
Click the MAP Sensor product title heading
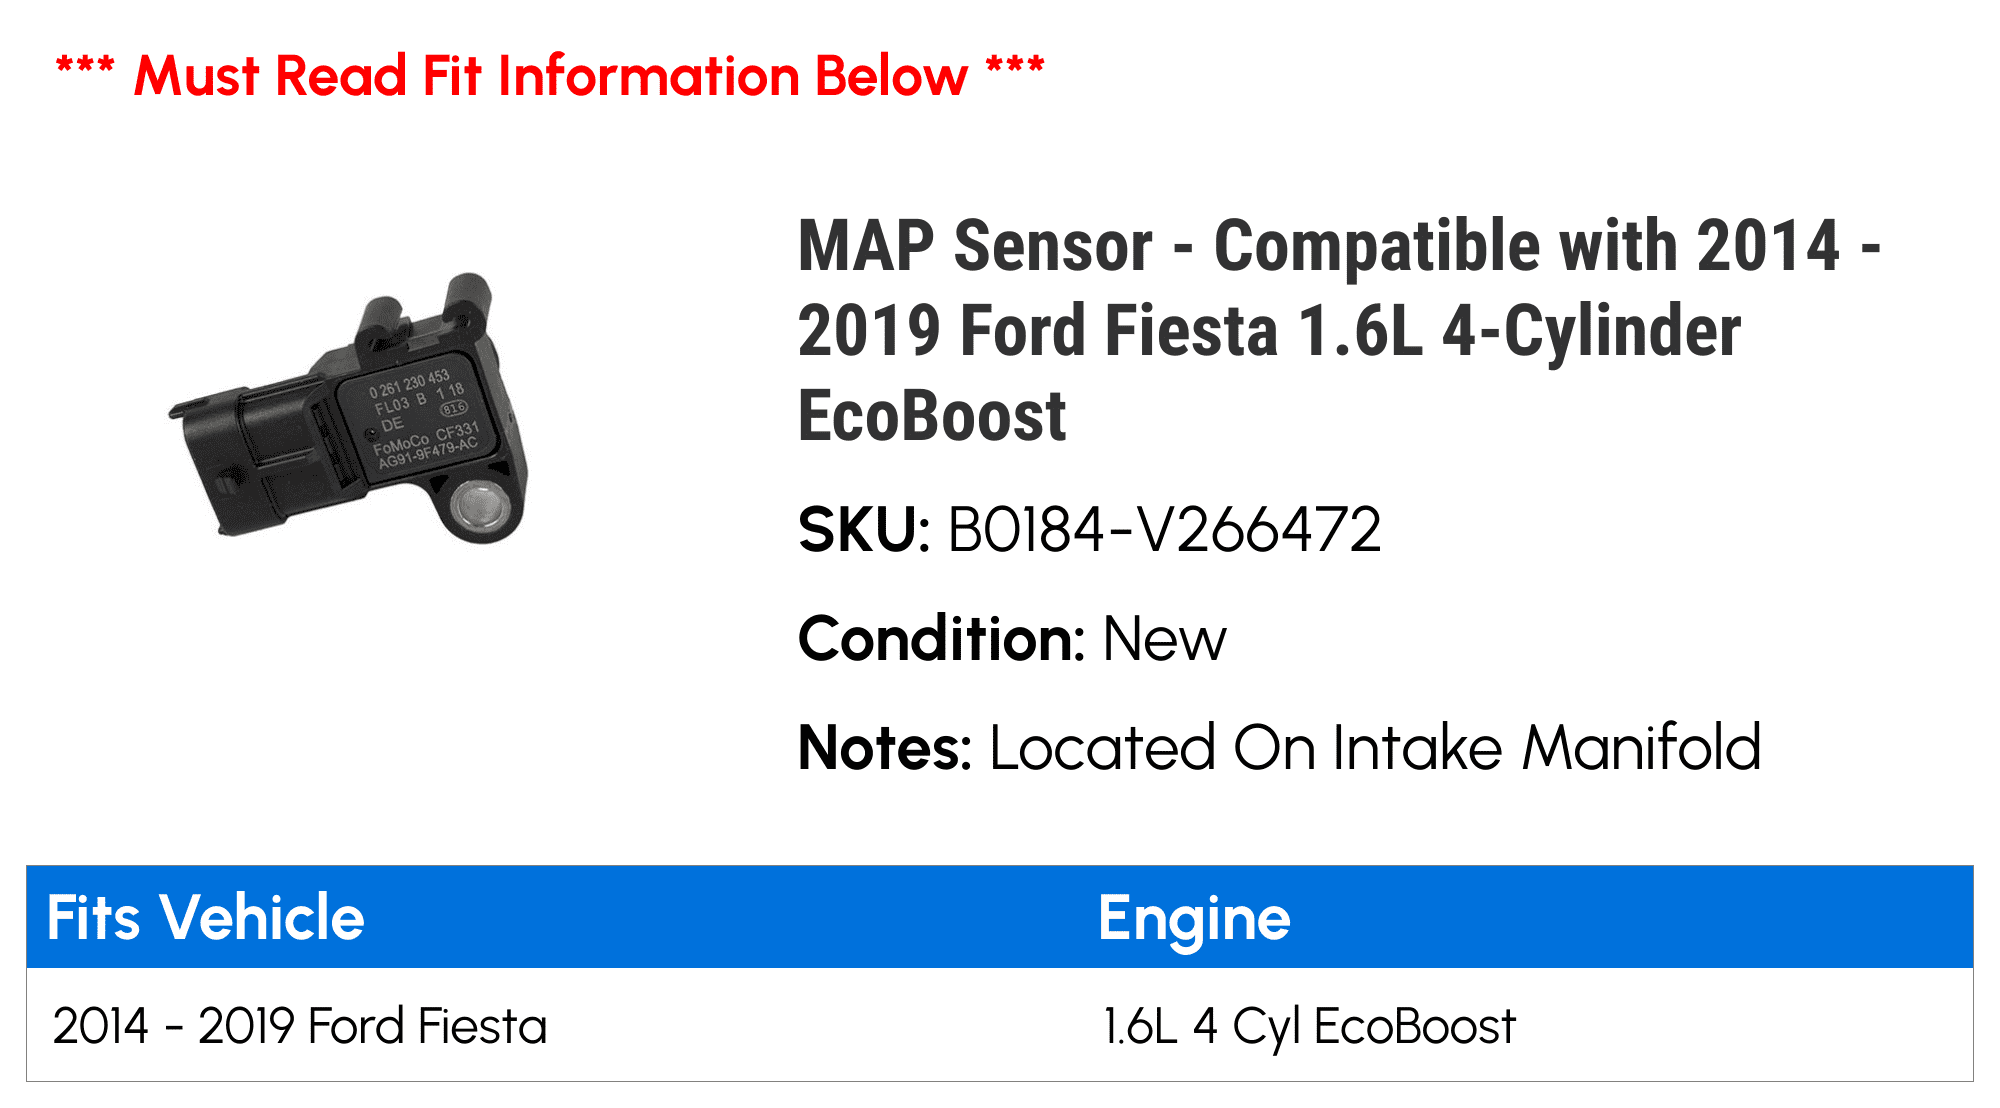[x=1338, y=330]
